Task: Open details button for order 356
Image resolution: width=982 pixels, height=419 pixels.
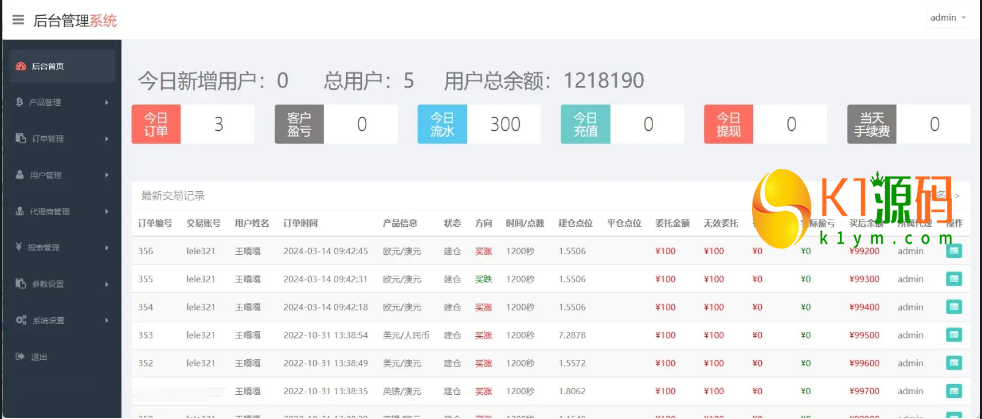Action: pos(954,251)
